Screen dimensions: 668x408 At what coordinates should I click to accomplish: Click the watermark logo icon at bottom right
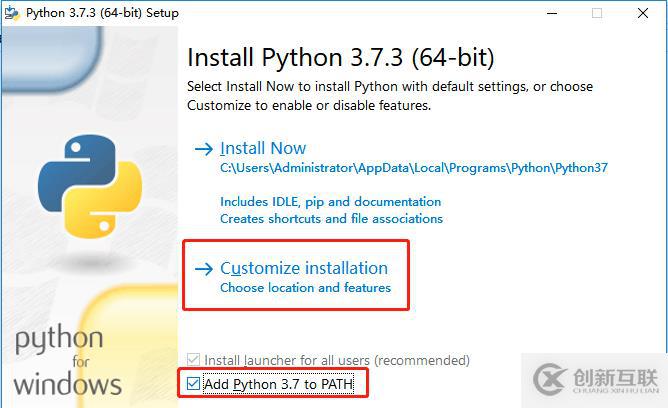551,379
